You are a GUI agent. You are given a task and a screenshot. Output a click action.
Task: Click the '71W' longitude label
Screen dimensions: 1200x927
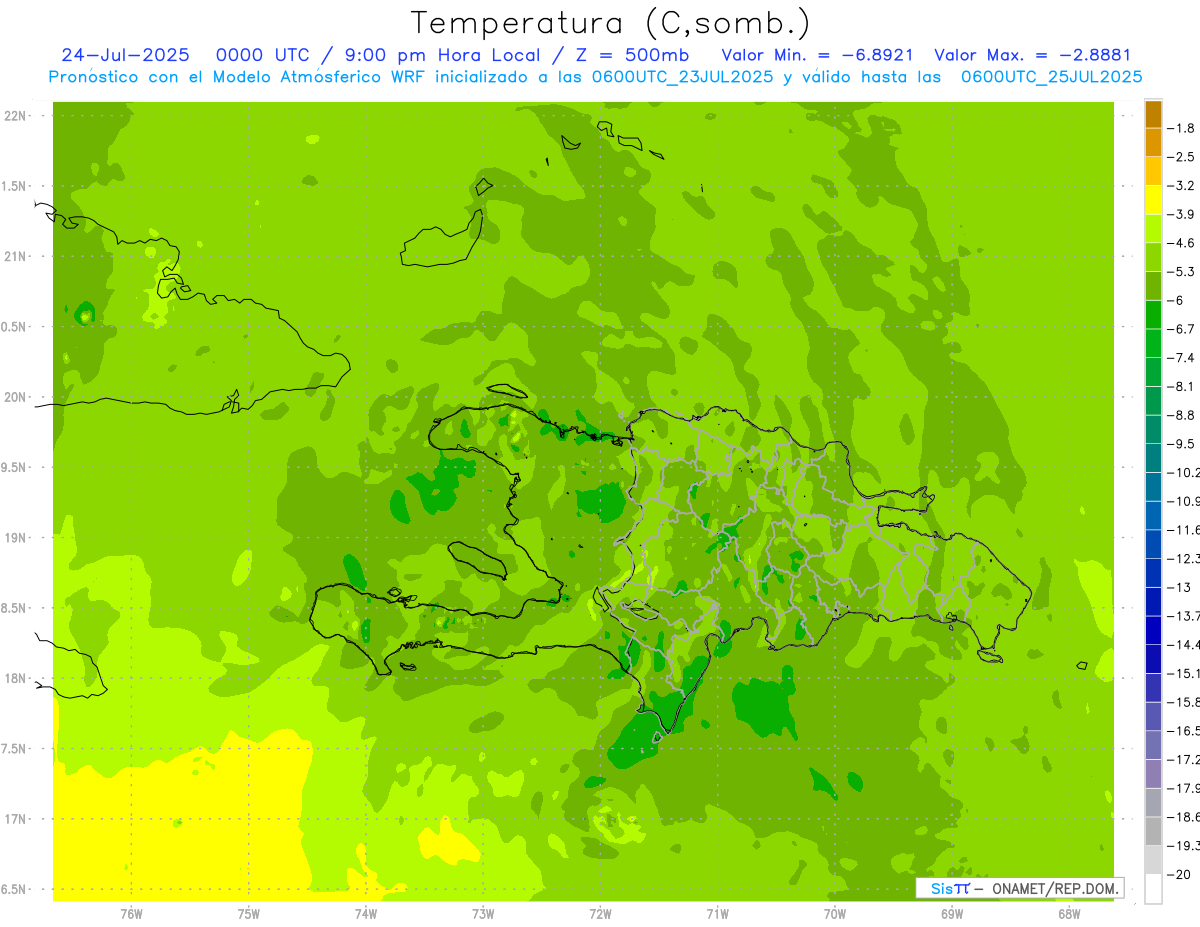(x=717, y=913)
